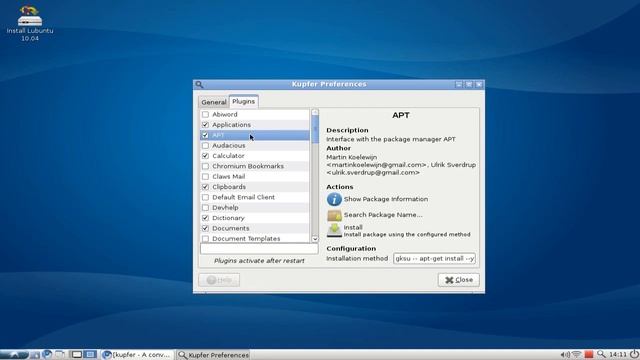The image size is (640, 360).
Task: Select the Audacious row label
Action: (229, 146)
